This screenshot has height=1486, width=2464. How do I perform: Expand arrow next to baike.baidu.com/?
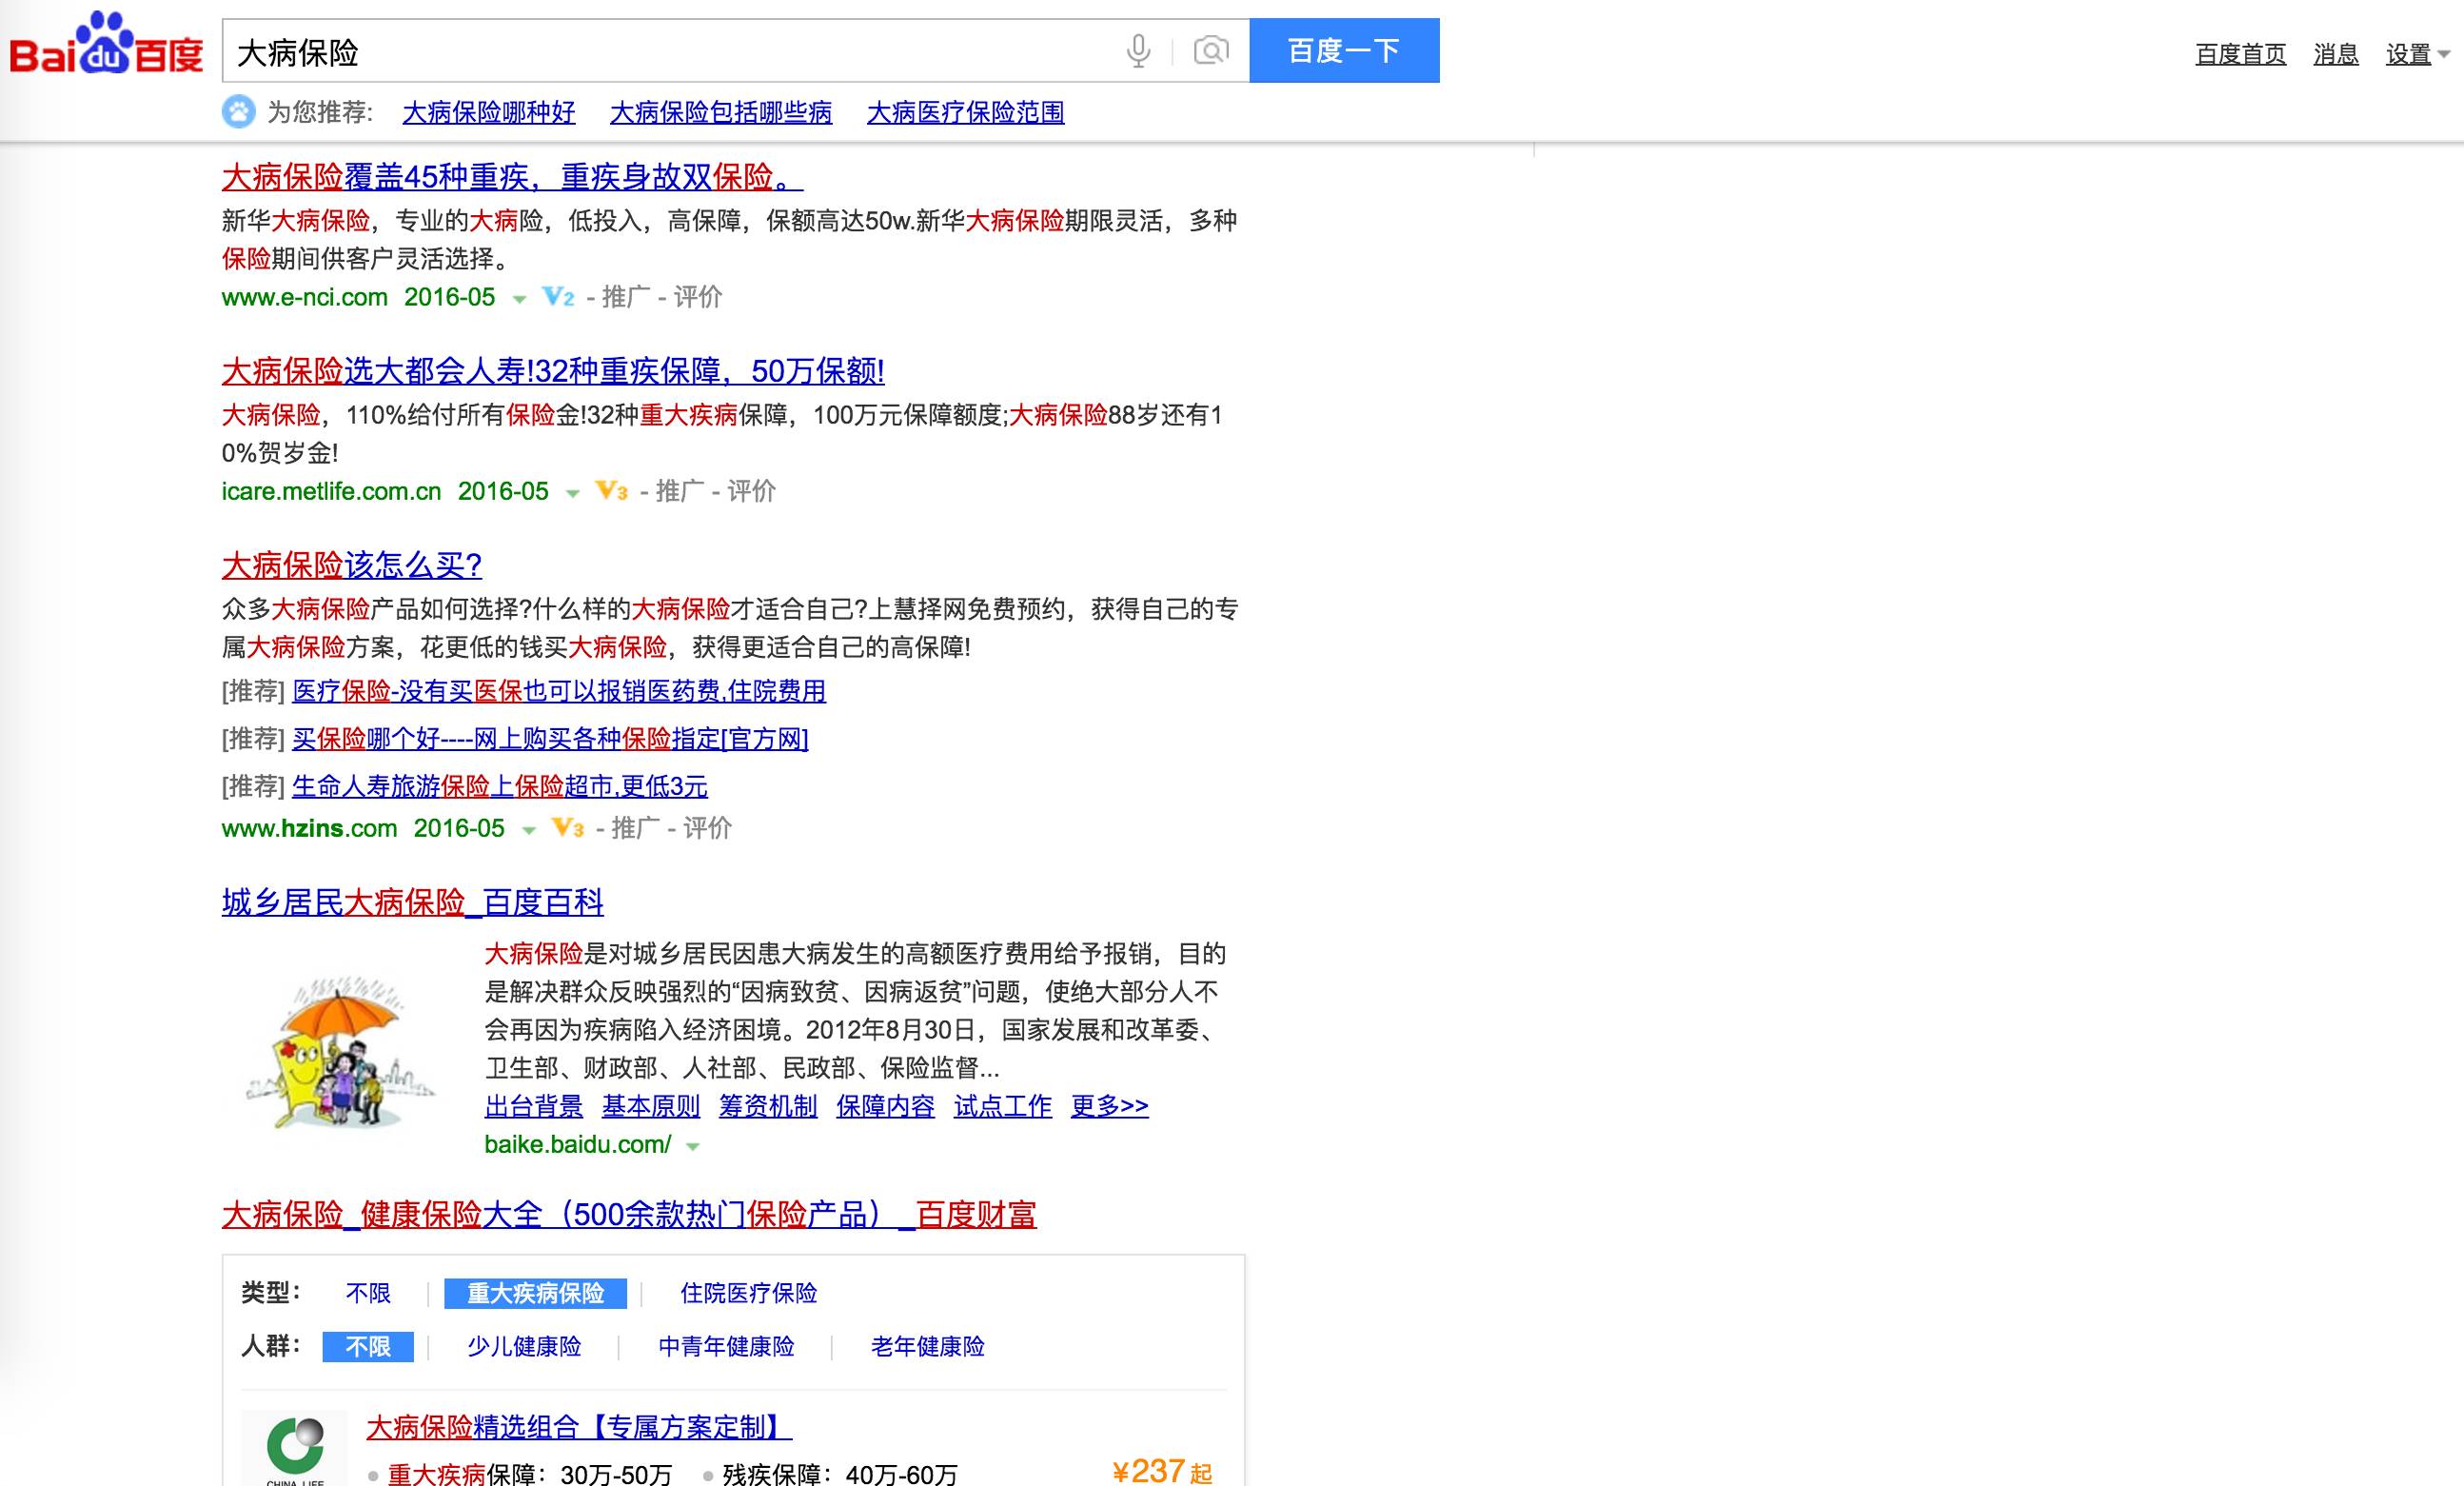tap(692, 1147)
